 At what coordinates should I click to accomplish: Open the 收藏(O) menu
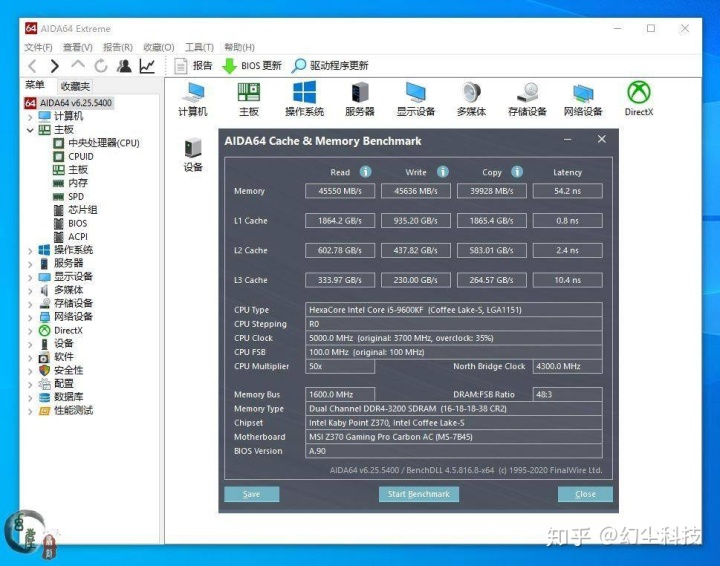point(158,47)
